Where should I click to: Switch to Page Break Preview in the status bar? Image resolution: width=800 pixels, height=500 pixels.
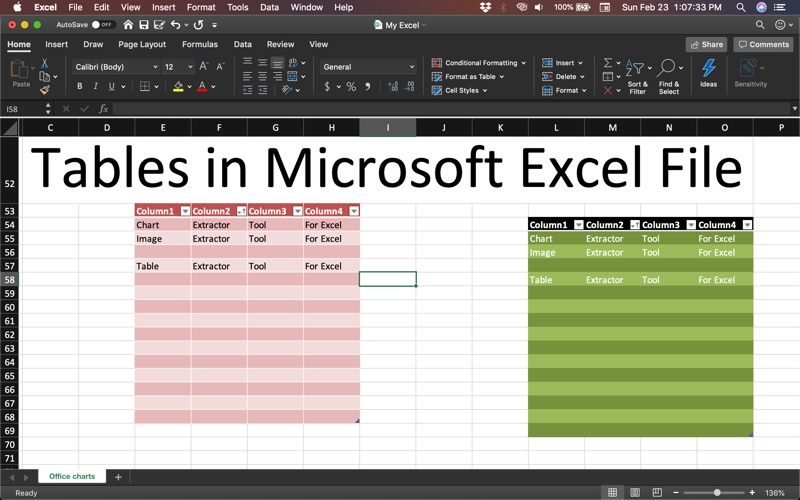pyautogui.click(x=657, y=492)
